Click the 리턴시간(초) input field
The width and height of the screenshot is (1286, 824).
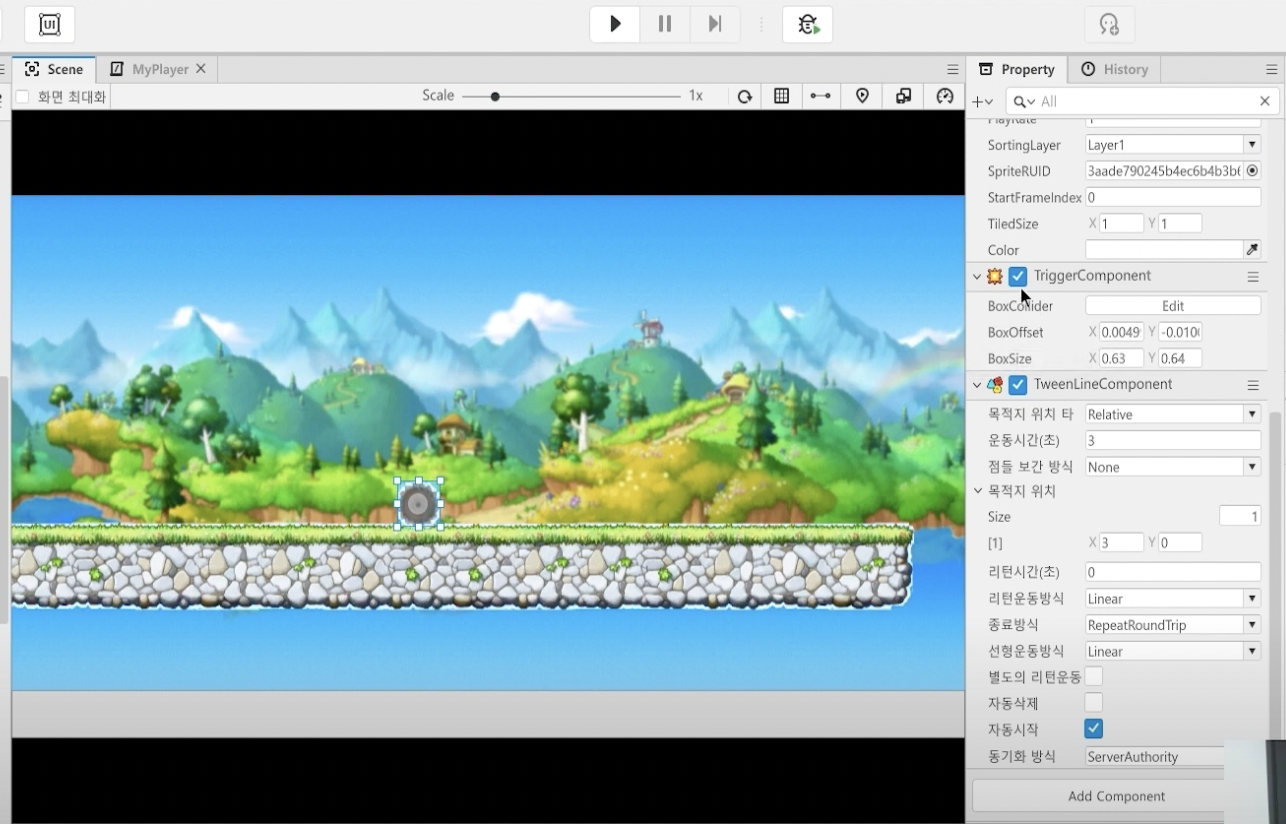tap(1173, 572)
